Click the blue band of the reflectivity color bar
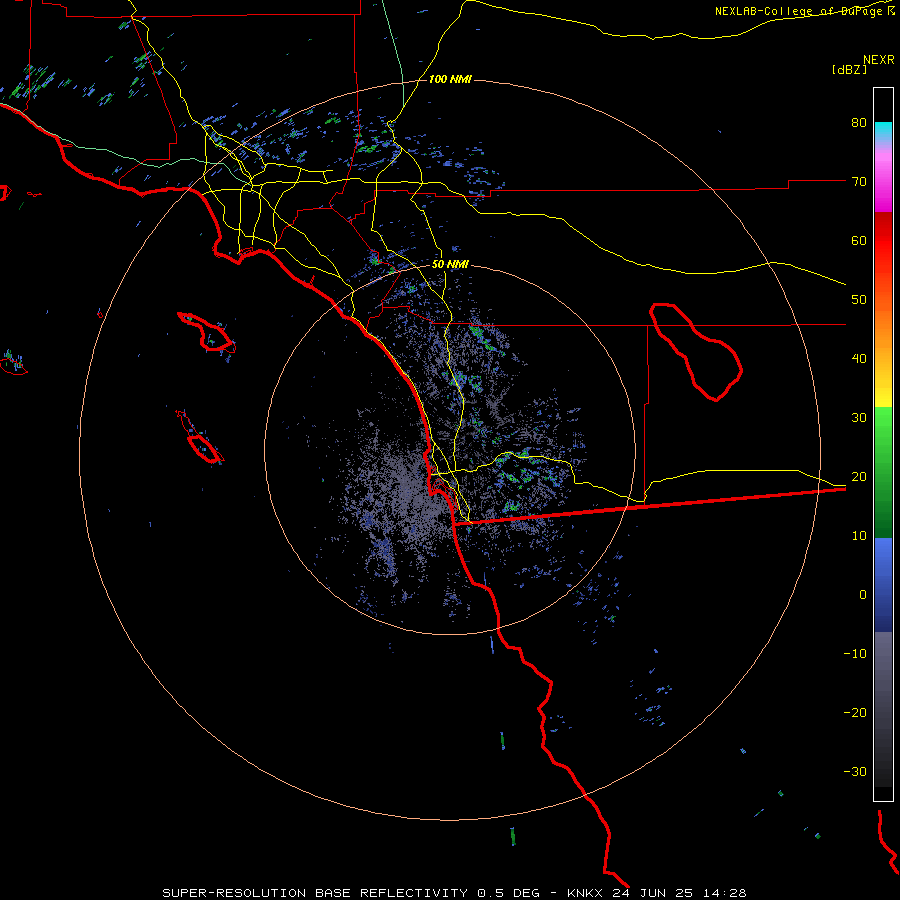The width and height of the screenshot is (900, 900). pyautogui.click(x=883, y=585)
